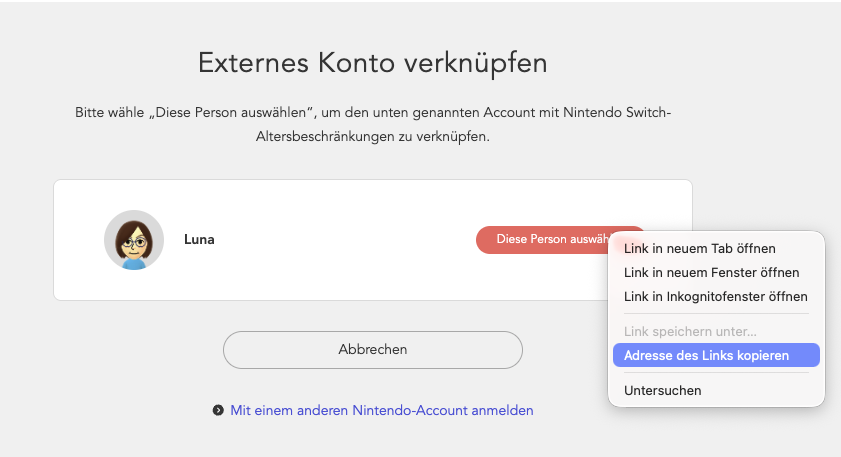Choose 'Link in neuem Fenster öffnen'
The height and width of the screenshot is (457, 841).
tap(716, 272)
